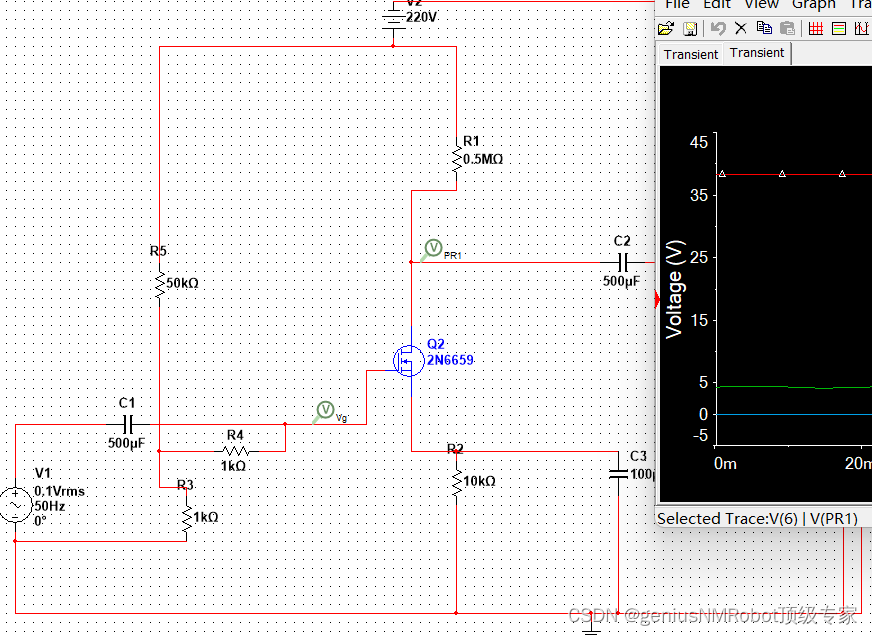This screenshot has width=872, height=635.
Task: Undo the last graph change
Action: pos(718,28)
